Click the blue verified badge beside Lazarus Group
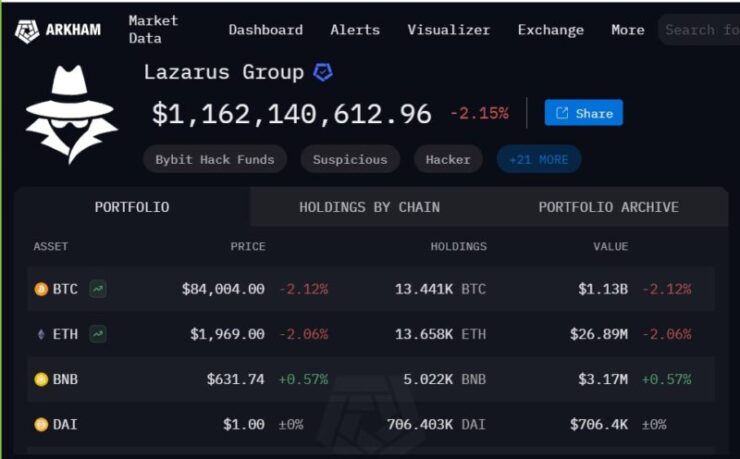The width and height of the screenshot is (740, 459). click(323, 72)
